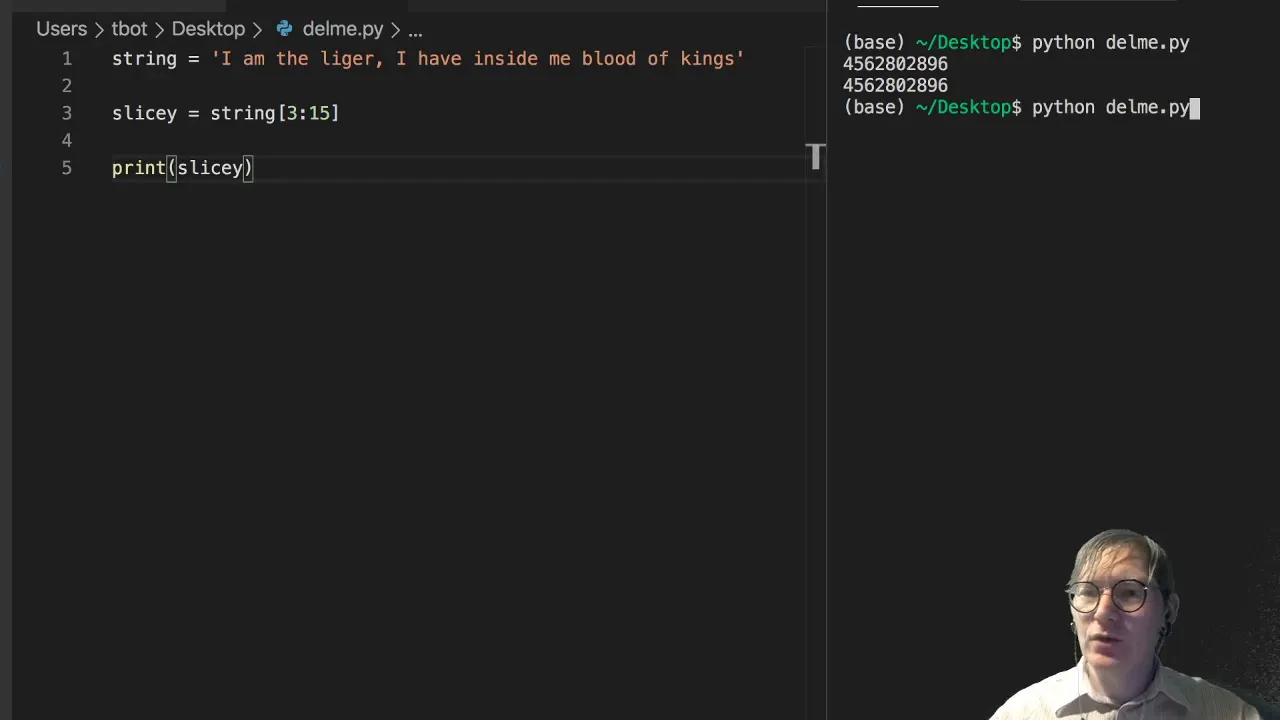Click line number 3 in gutter

(x=66, y=113)
